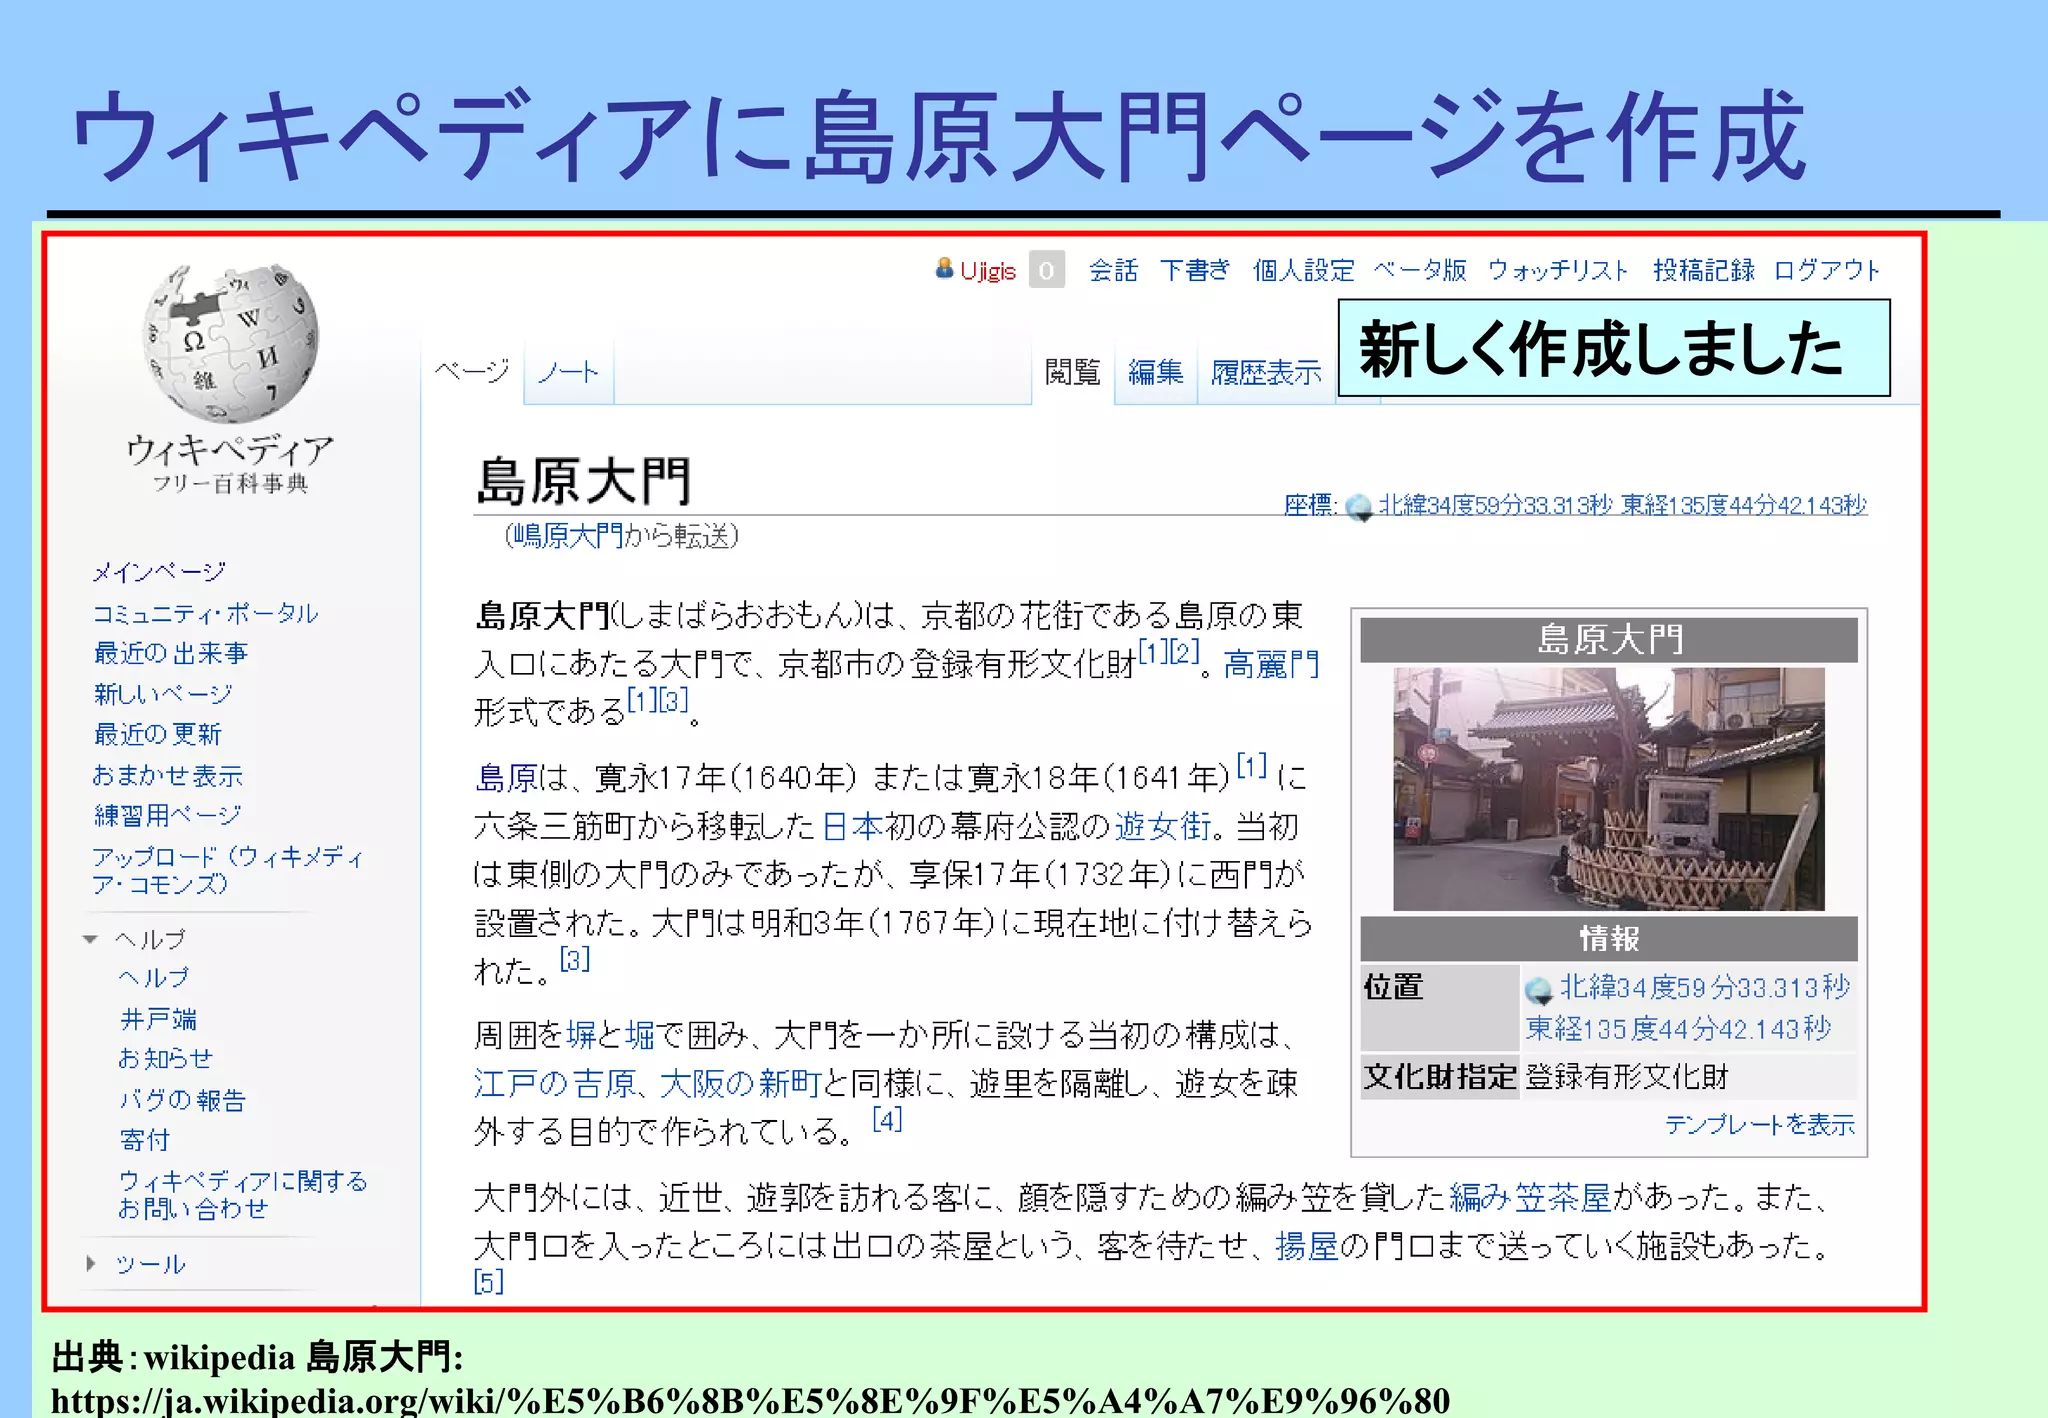Click the 島原大門 article heading

(584, 481)
